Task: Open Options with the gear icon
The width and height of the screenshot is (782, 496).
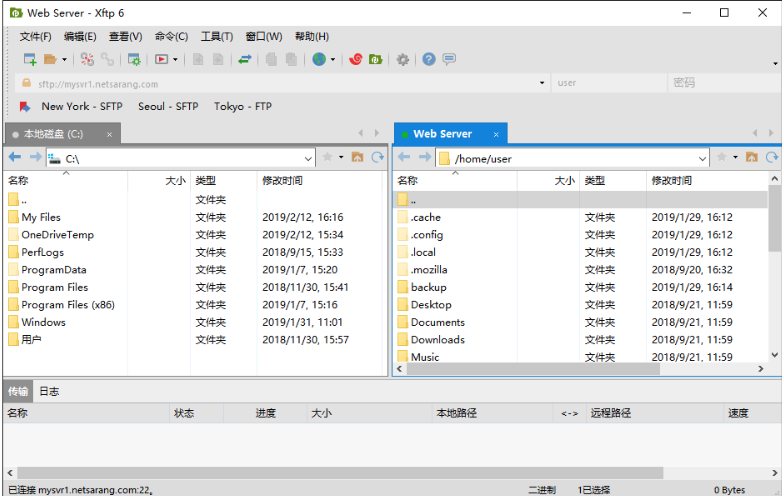Action: click(402, 60)
